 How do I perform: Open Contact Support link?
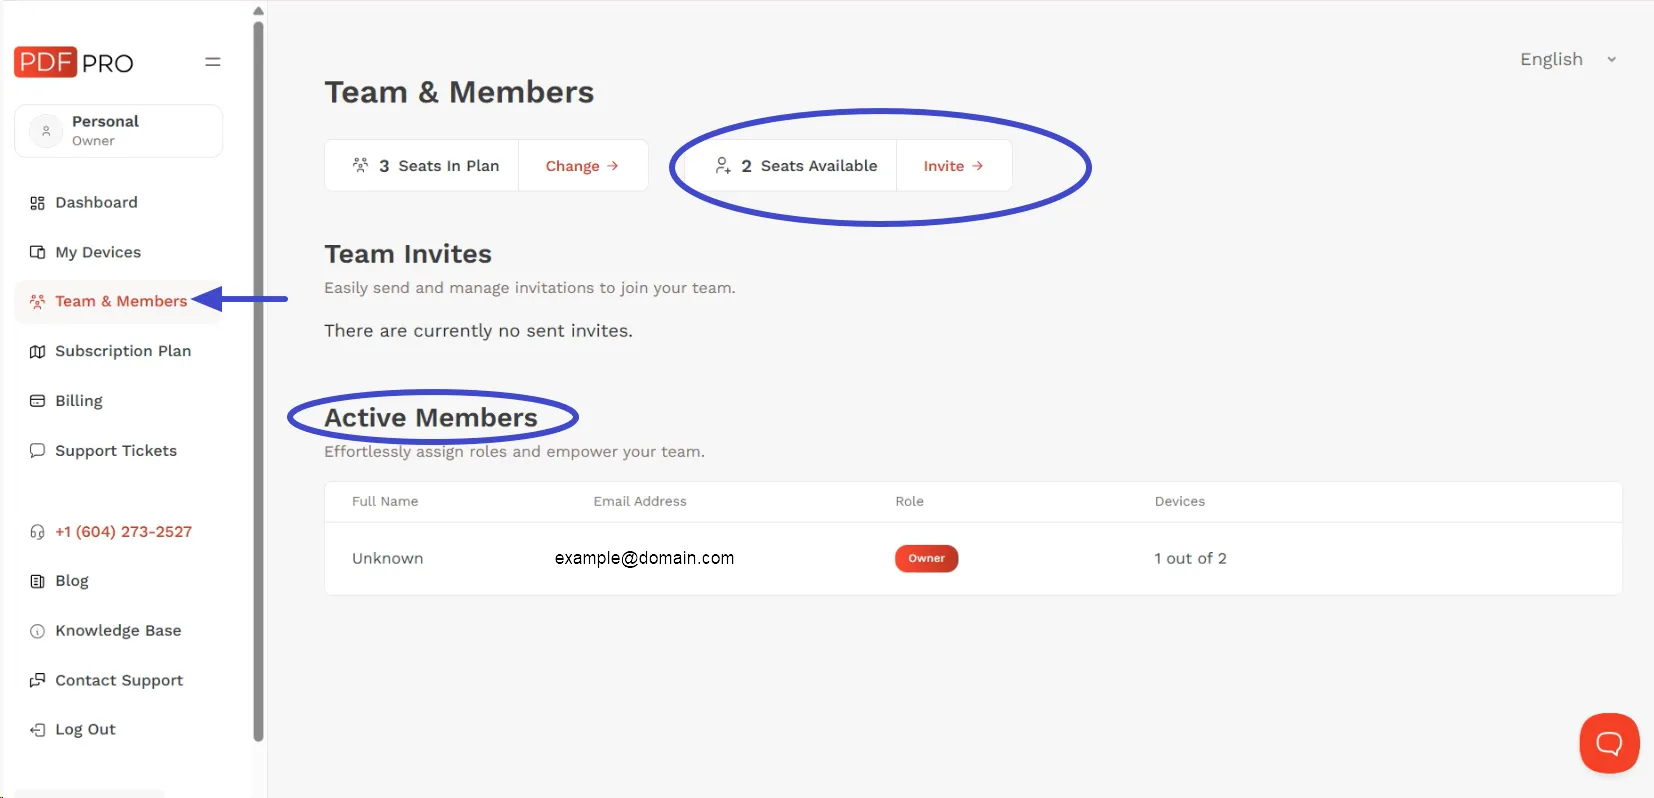click(119, 680)
